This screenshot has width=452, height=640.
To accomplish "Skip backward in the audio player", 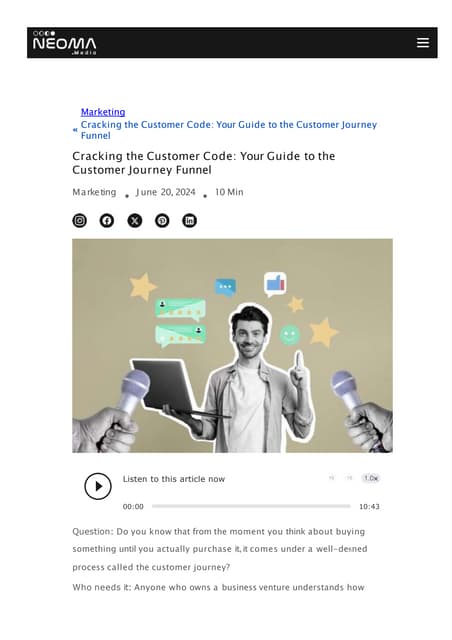I will tap(332, 478).
